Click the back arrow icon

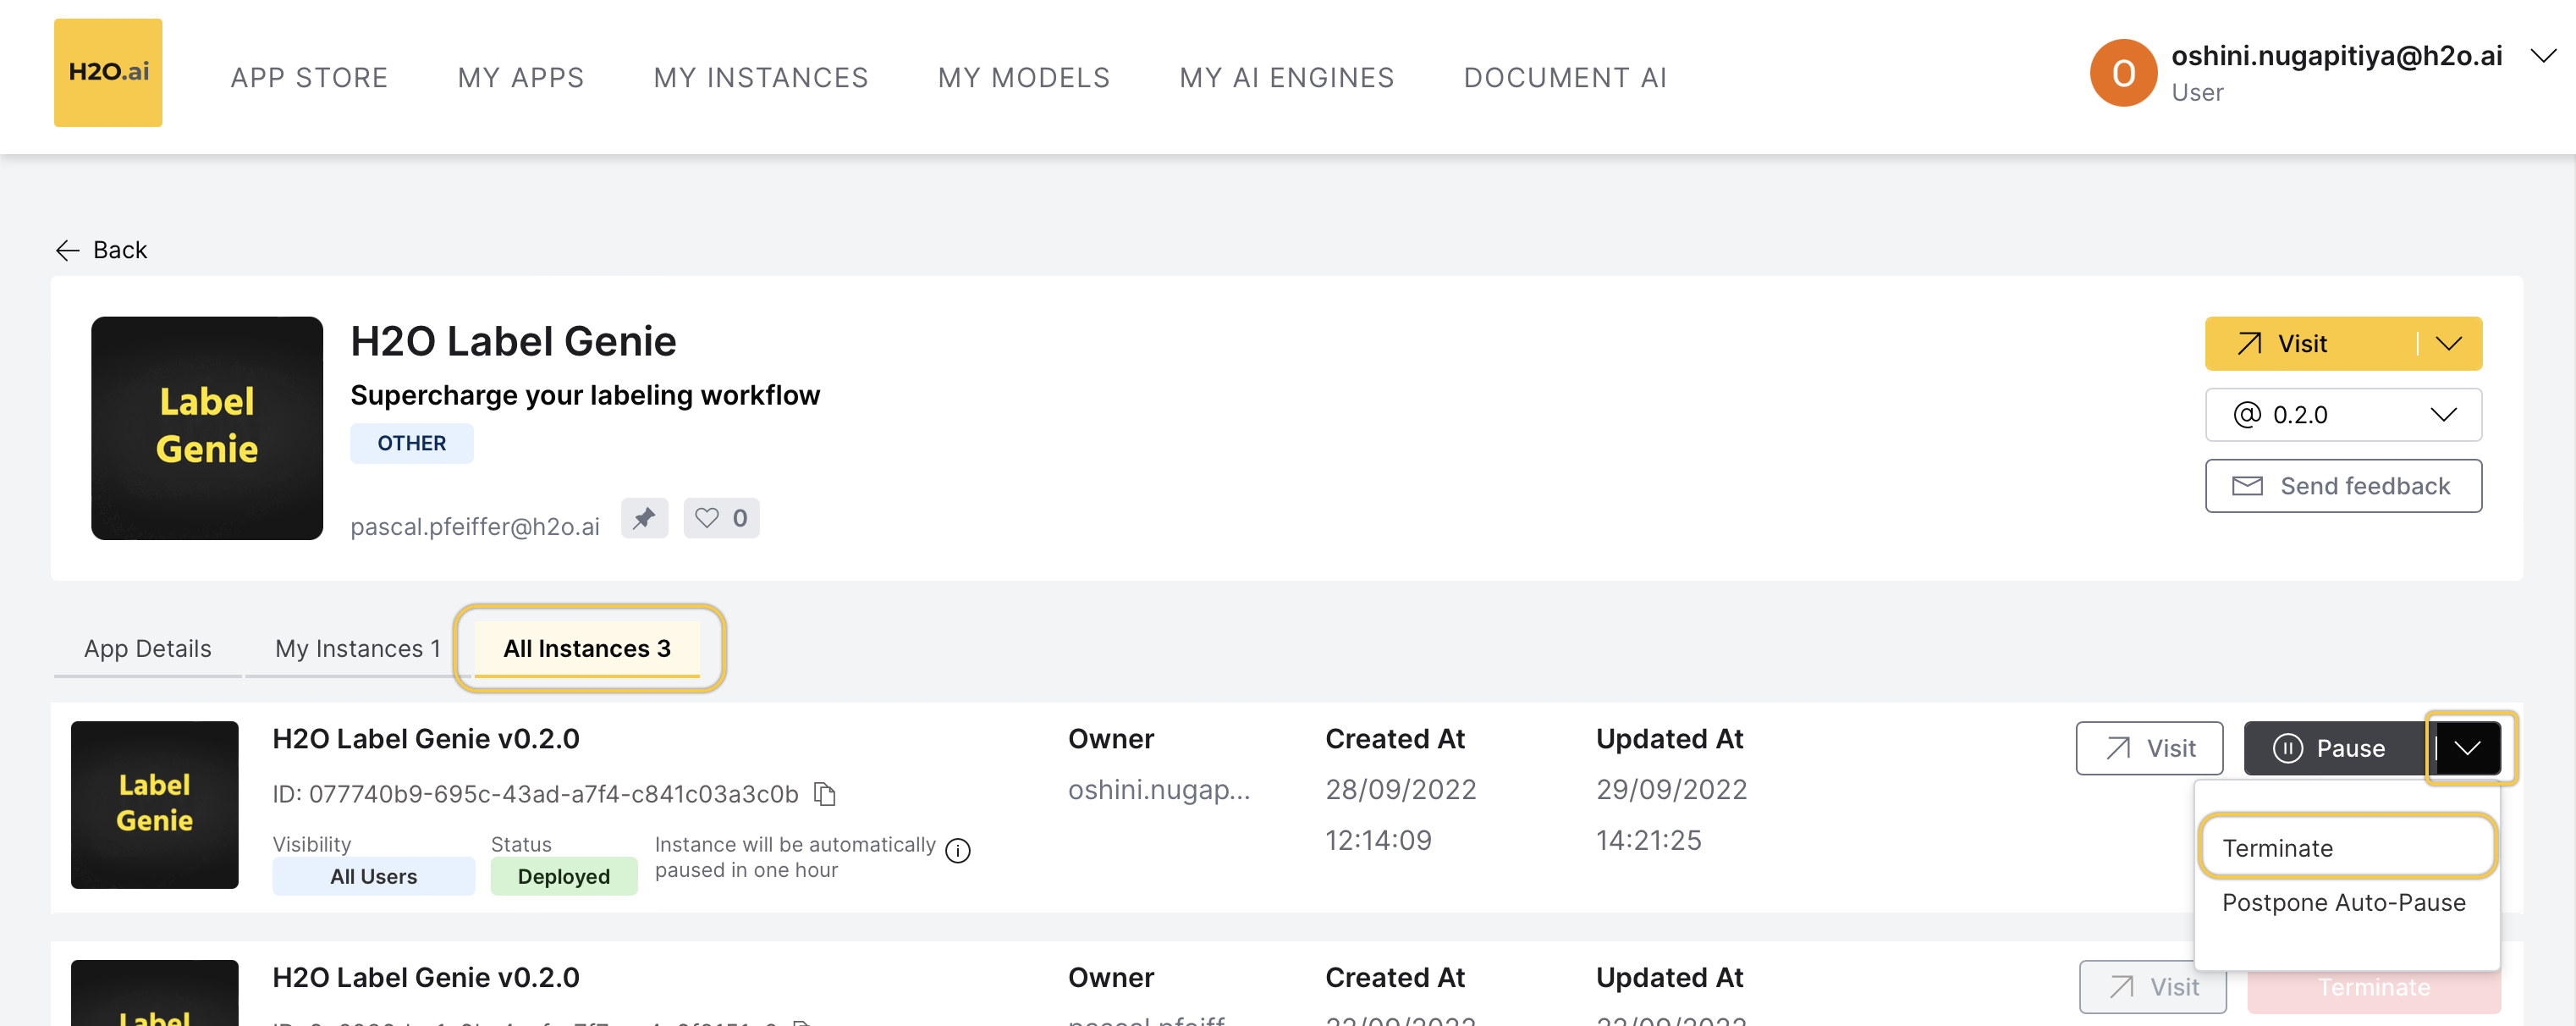coord(67,250)
